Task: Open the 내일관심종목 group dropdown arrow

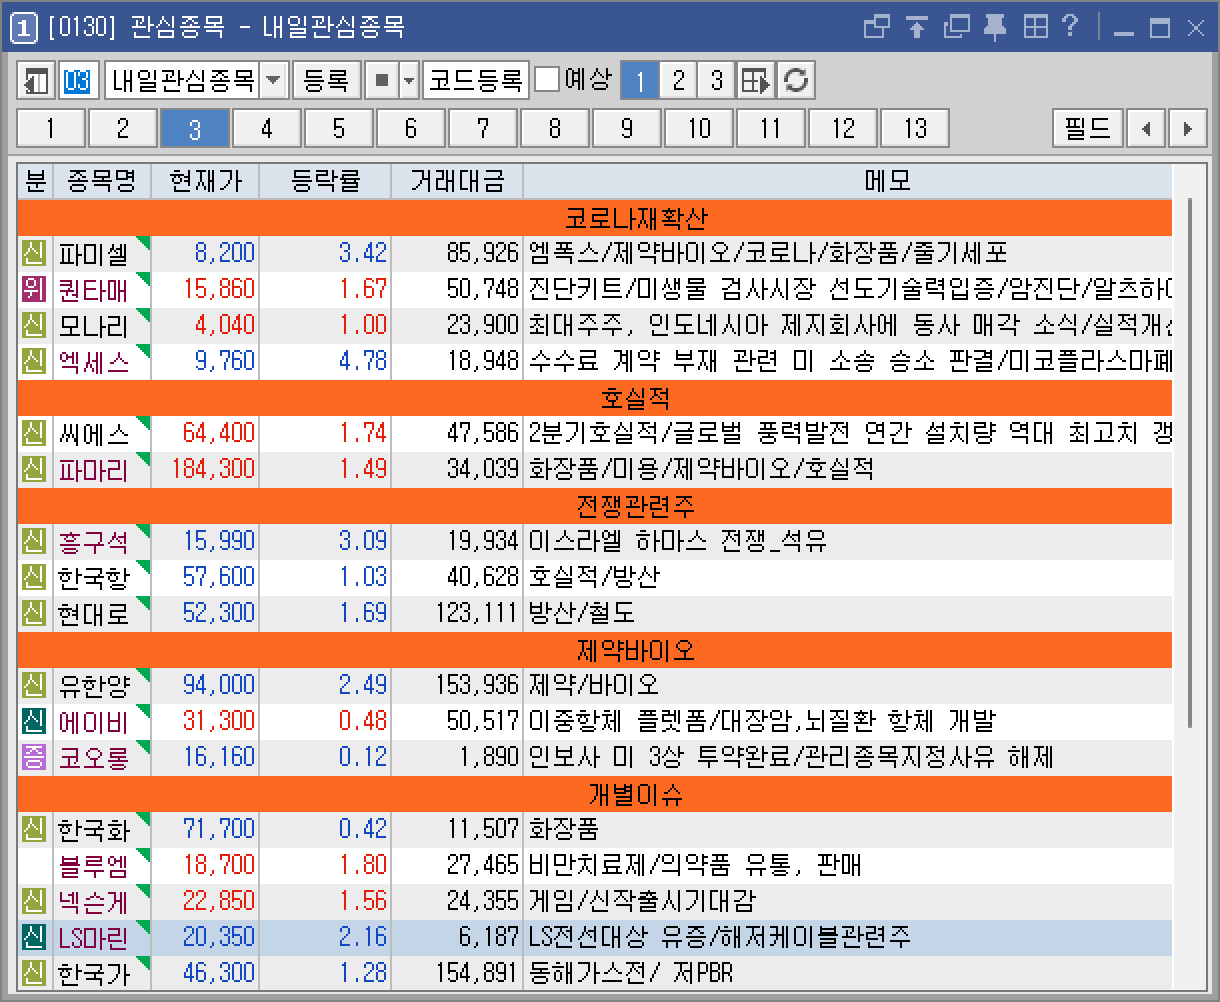Action: (275, 81)
